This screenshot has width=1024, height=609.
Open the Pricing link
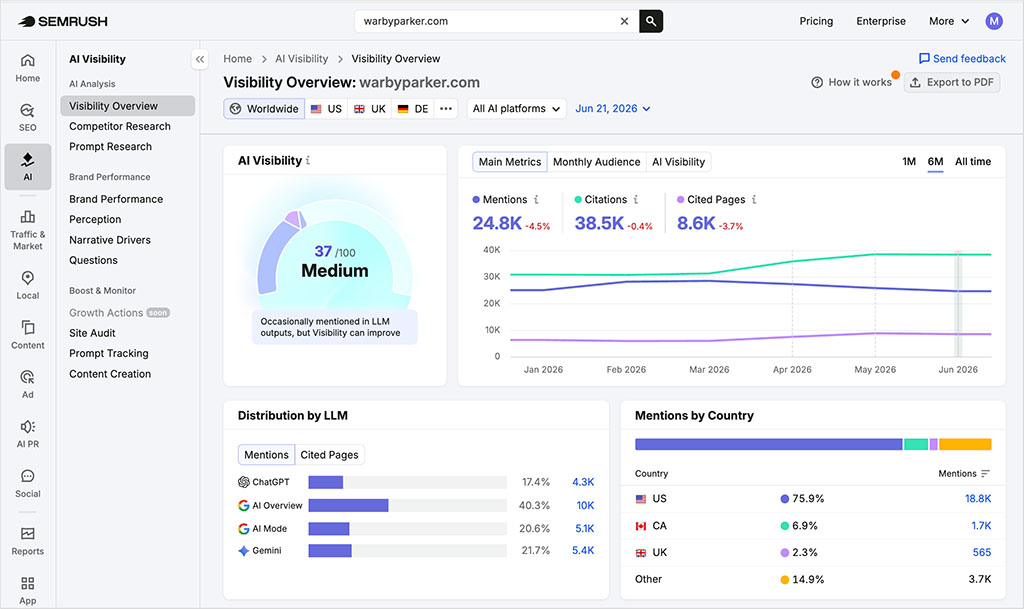coord(816,22)
